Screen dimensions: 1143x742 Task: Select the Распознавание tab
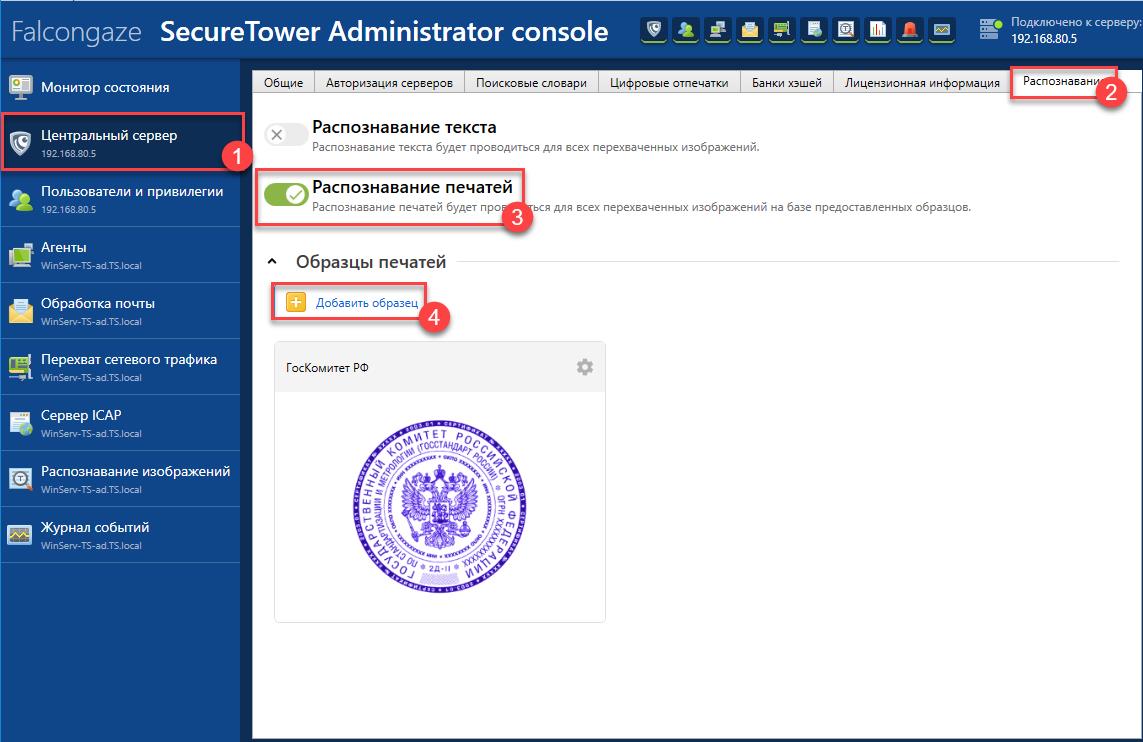(x=1062, y=81)
